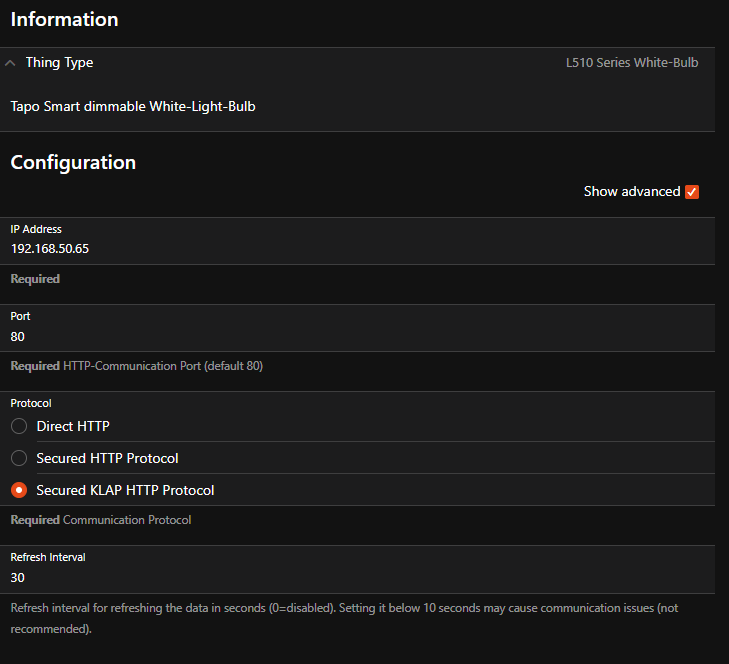This screenshot has width=729, height=664.
Task: Click the Port field label
Action: click(x=21, y=316)
